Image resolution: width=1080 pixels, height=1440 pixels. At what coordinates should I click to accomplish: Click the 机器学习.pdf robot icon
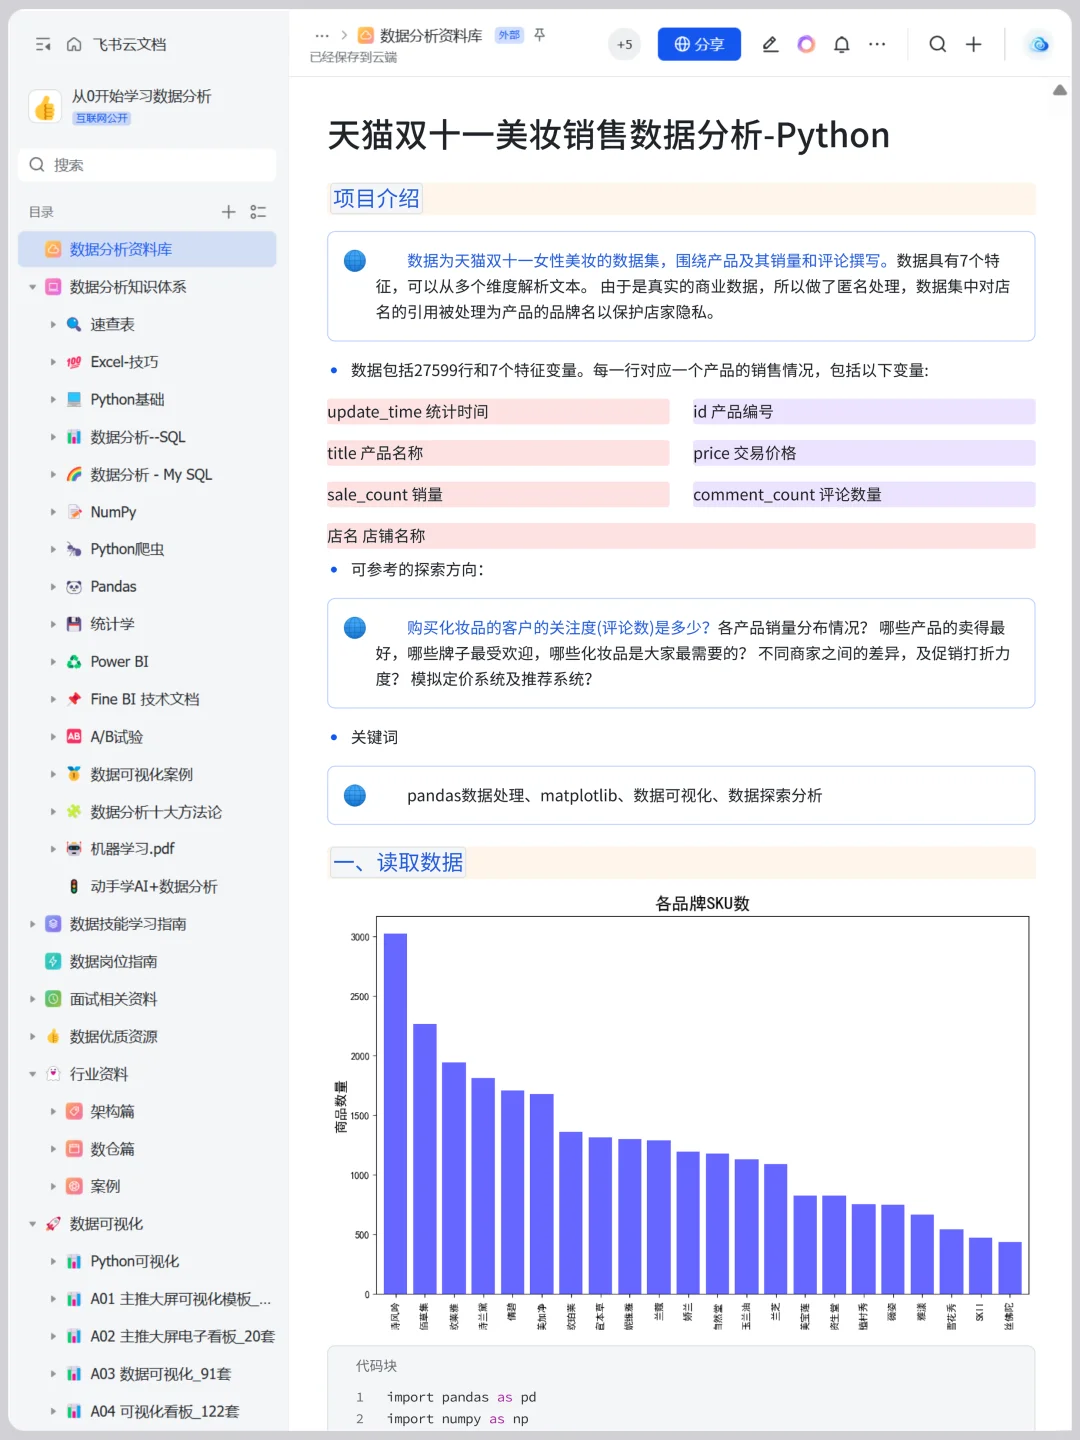pos(74,849)
